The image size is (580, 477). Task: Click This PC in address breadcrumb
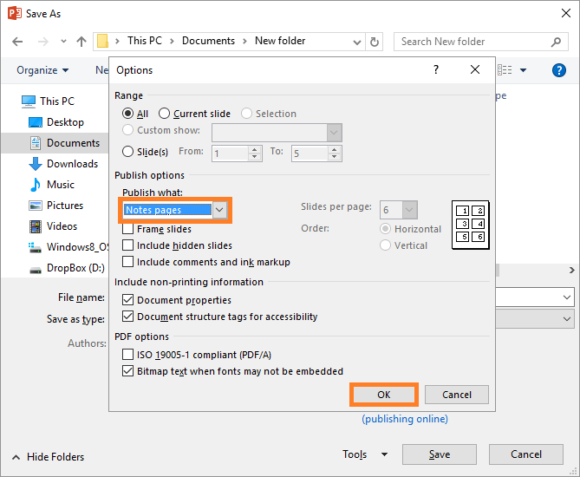[145, 41]
